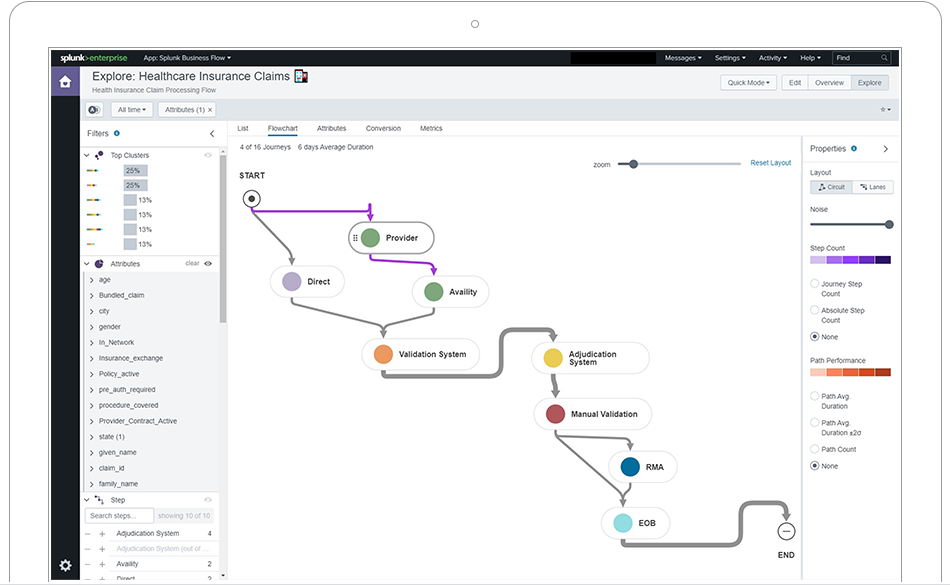Screen dimensions: 950x585
Task: Switch to the Conversion tab
Action: (383, 128)
